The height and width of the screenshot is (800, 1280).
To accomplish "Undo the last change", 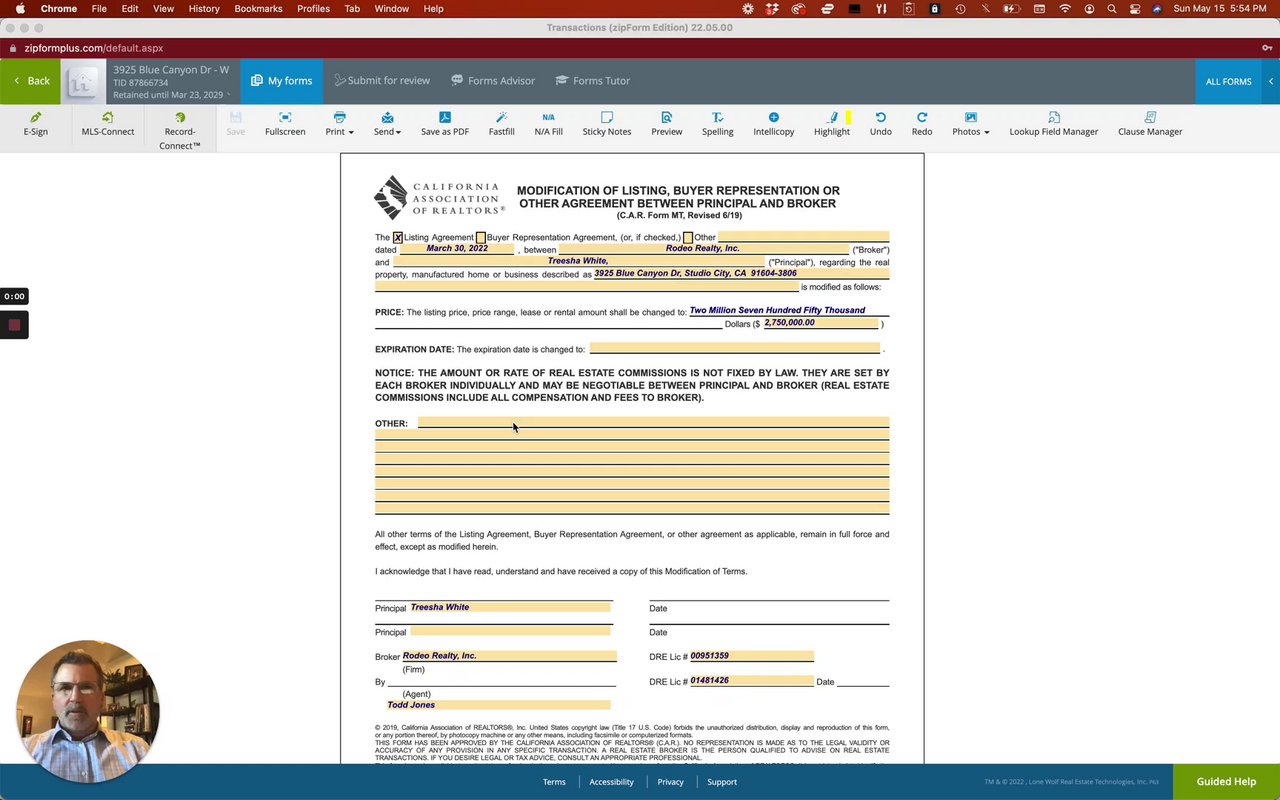I will pyautogui.click(x=881, y=124).
